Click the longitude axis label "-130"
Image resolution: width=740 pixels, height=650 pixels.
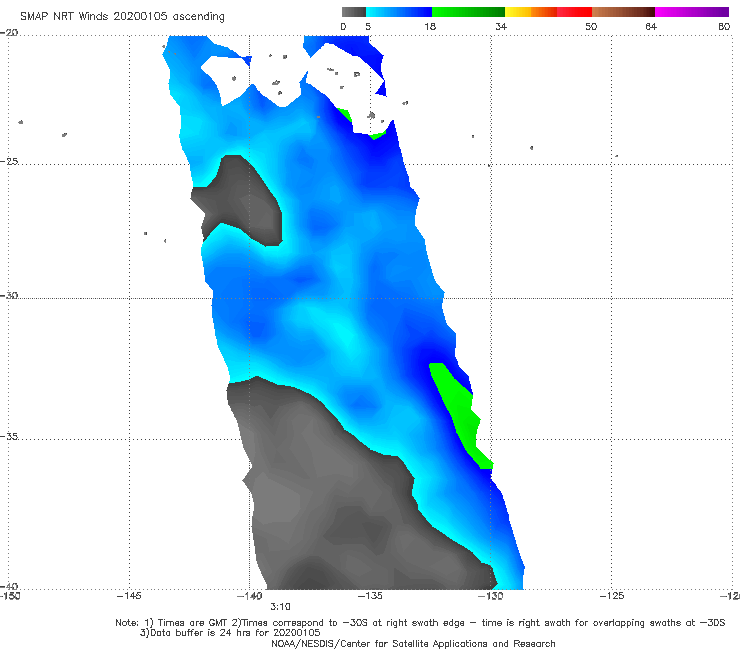point(490,596)
